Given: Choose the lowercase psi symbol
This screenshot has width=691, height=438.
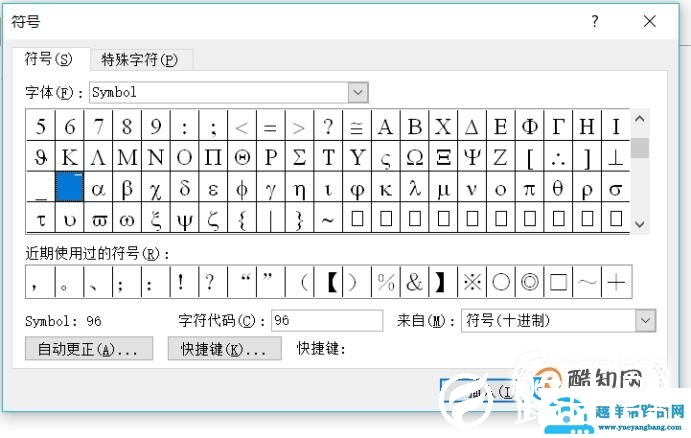Looking at the screenshot, I should click(x=185, y=218).
